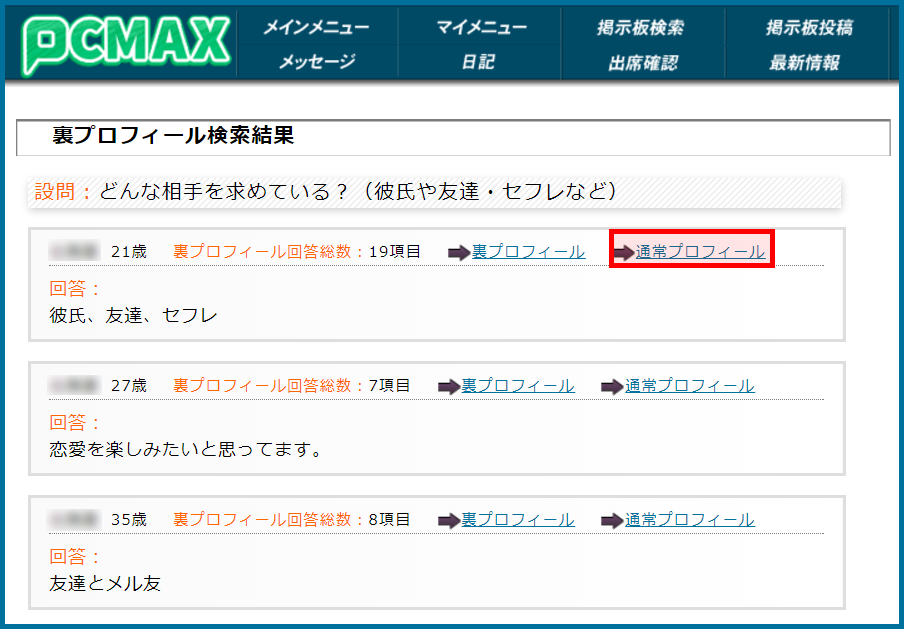The height and width of the screenshot is (629, 904).
Task: Click the arrow icon before 35歳 user's 通常プロフィール
Action: click(612, 520)
